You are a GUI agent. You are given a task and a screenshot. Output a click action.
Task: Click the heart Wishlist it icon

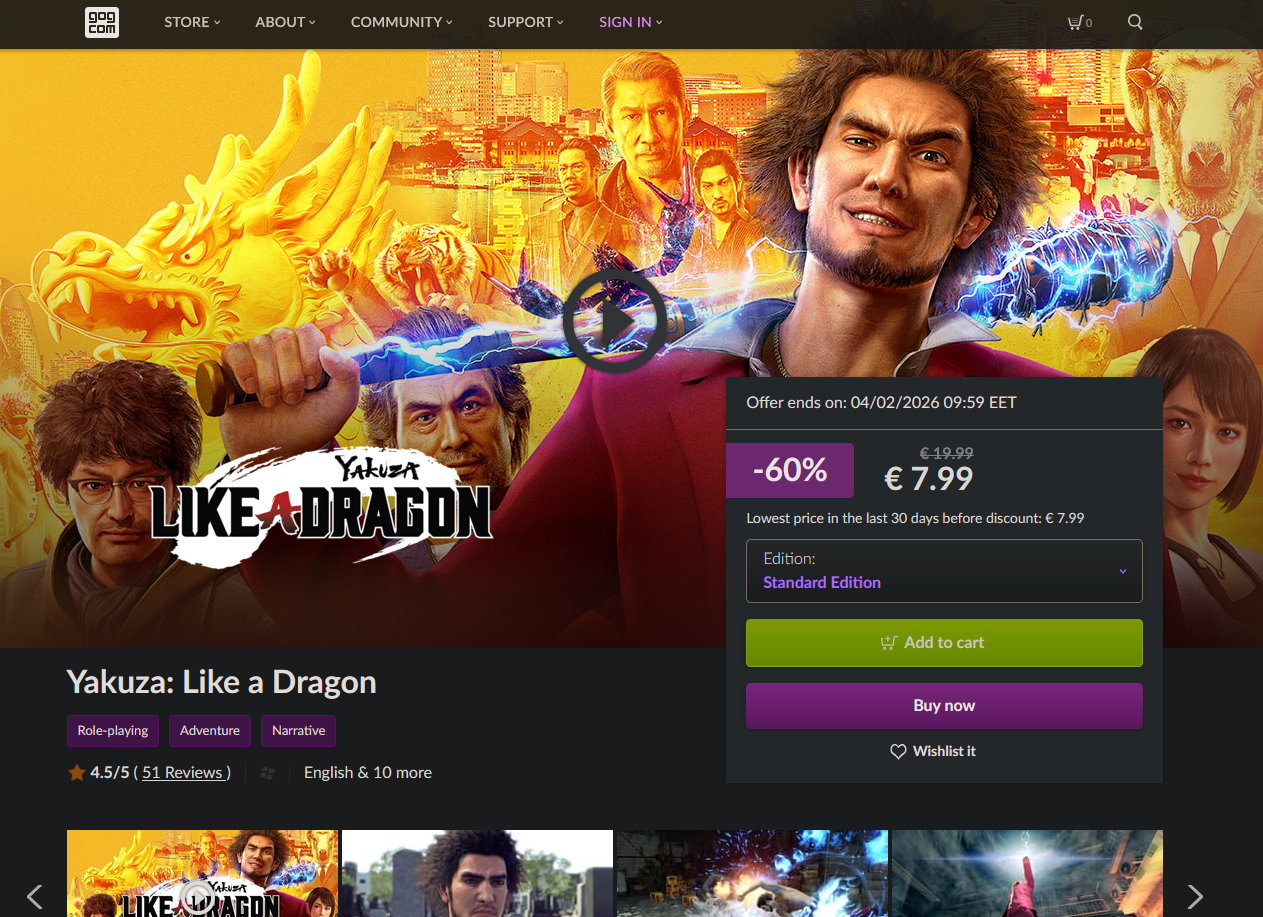(898, 751)
